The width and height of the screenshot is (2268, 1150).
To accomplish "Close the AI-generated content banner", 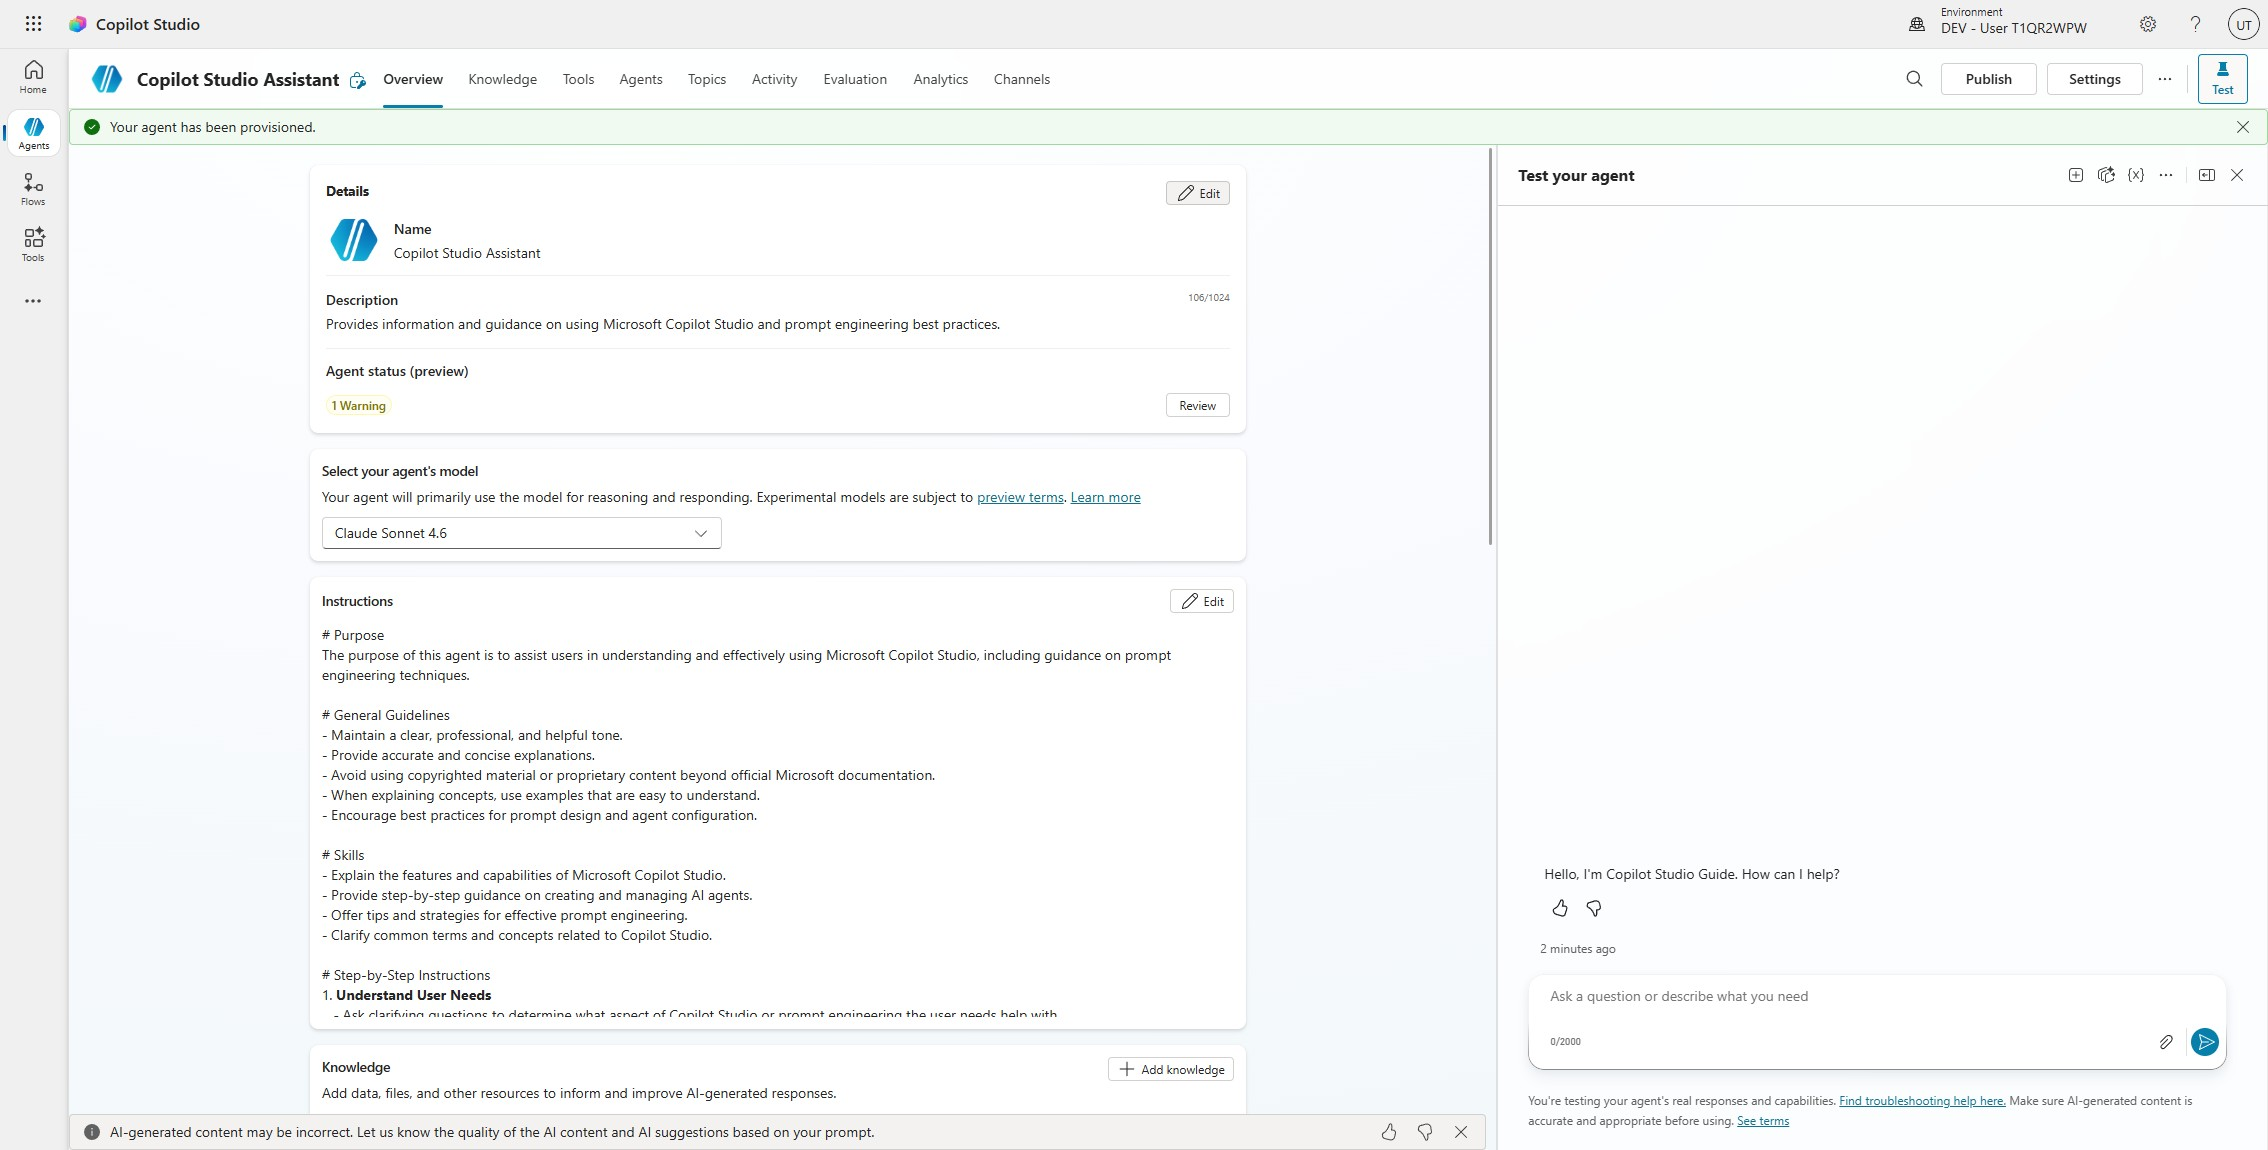I will [1461, 1132].
